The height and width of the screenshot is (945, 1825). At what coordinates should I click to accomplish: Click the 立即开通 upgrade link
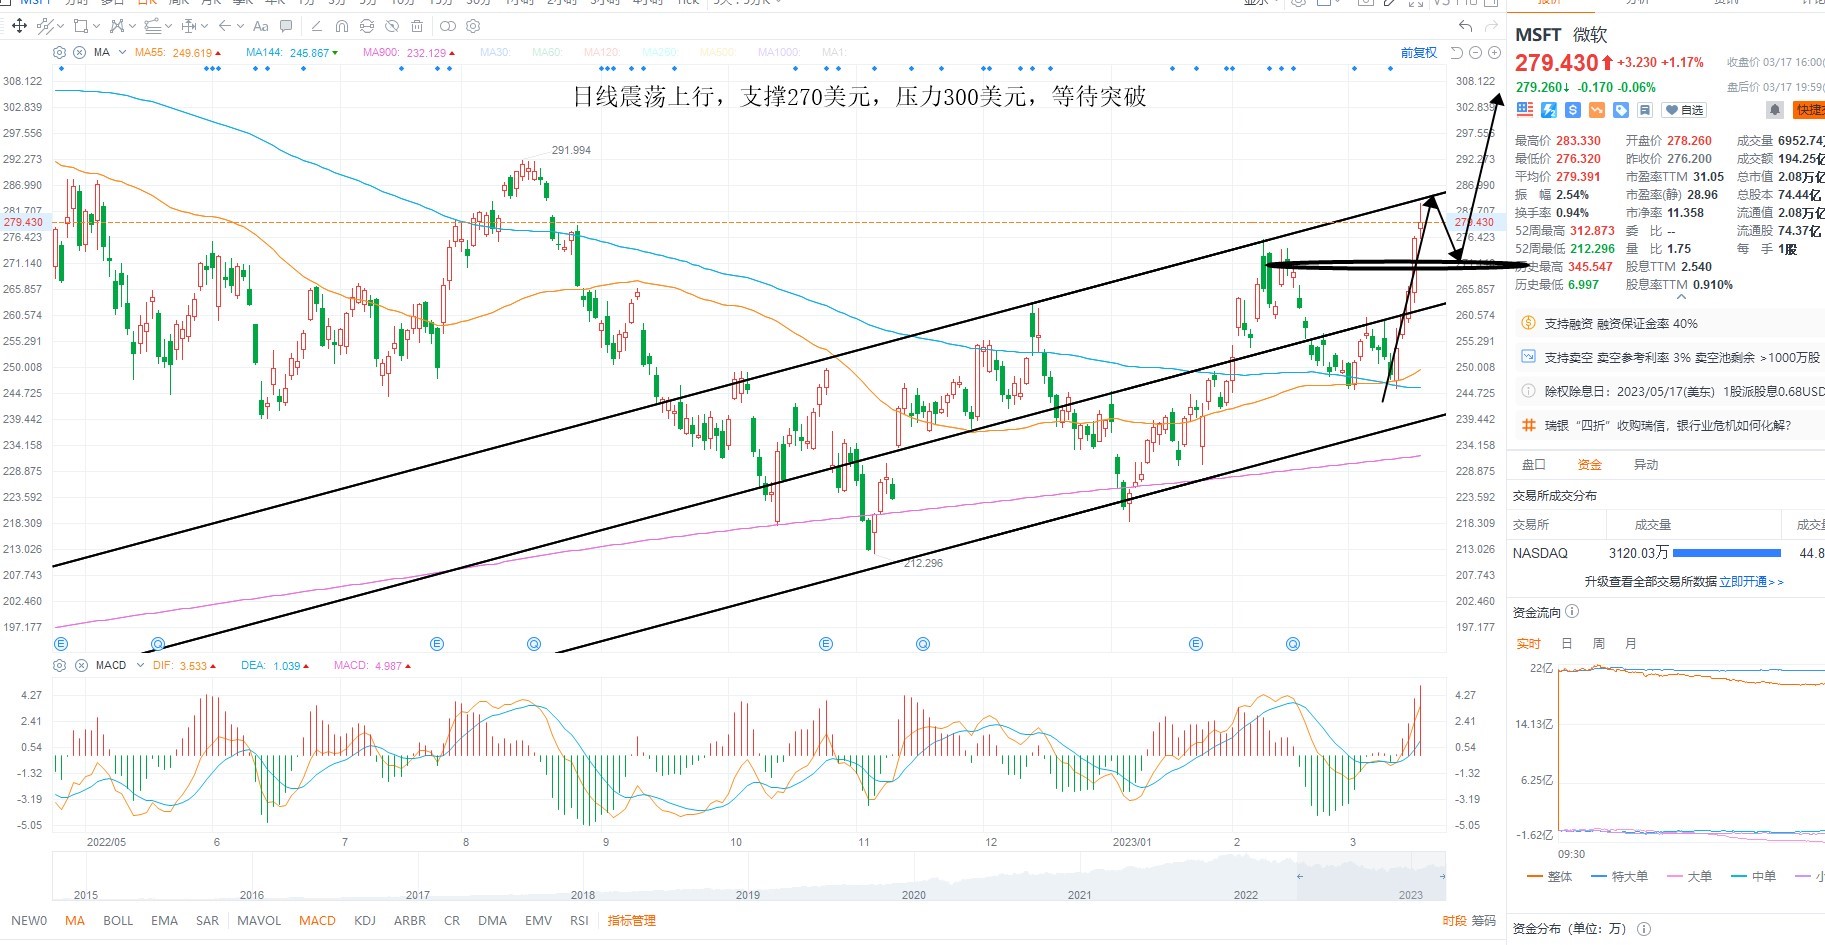point(1751,582)
